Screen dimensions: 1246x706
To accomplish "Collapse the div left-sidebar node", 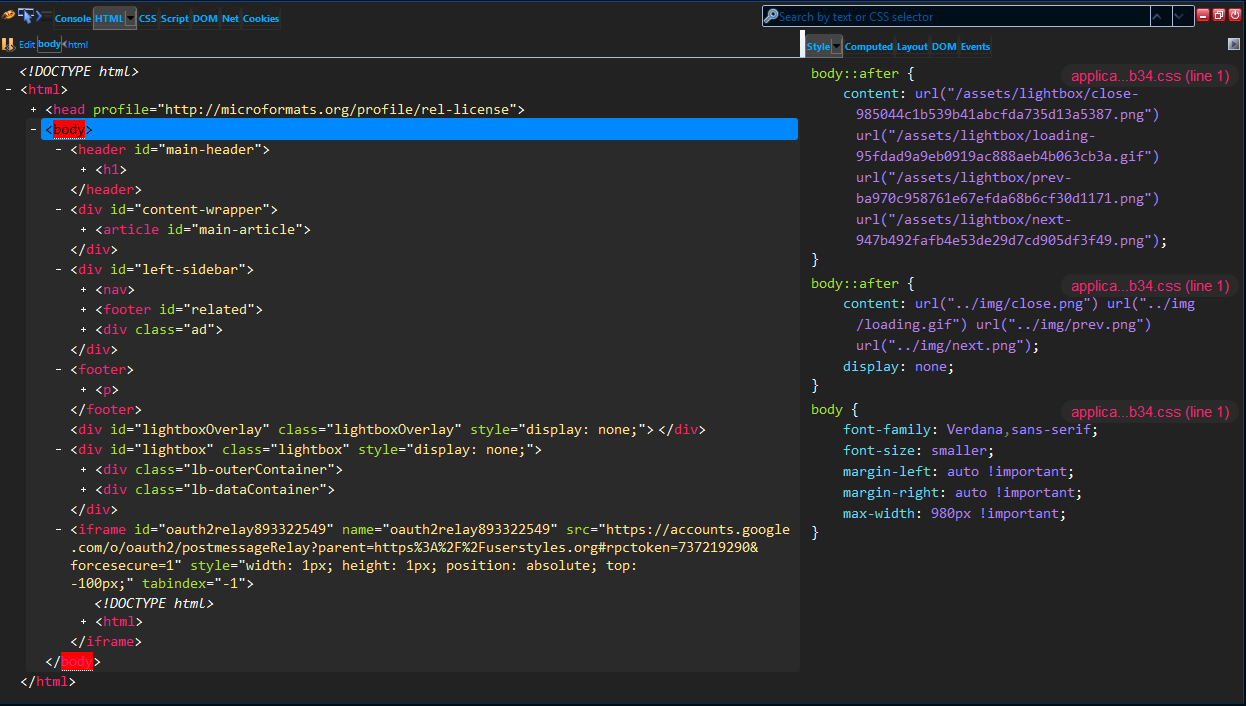I will tap(59, 270).
